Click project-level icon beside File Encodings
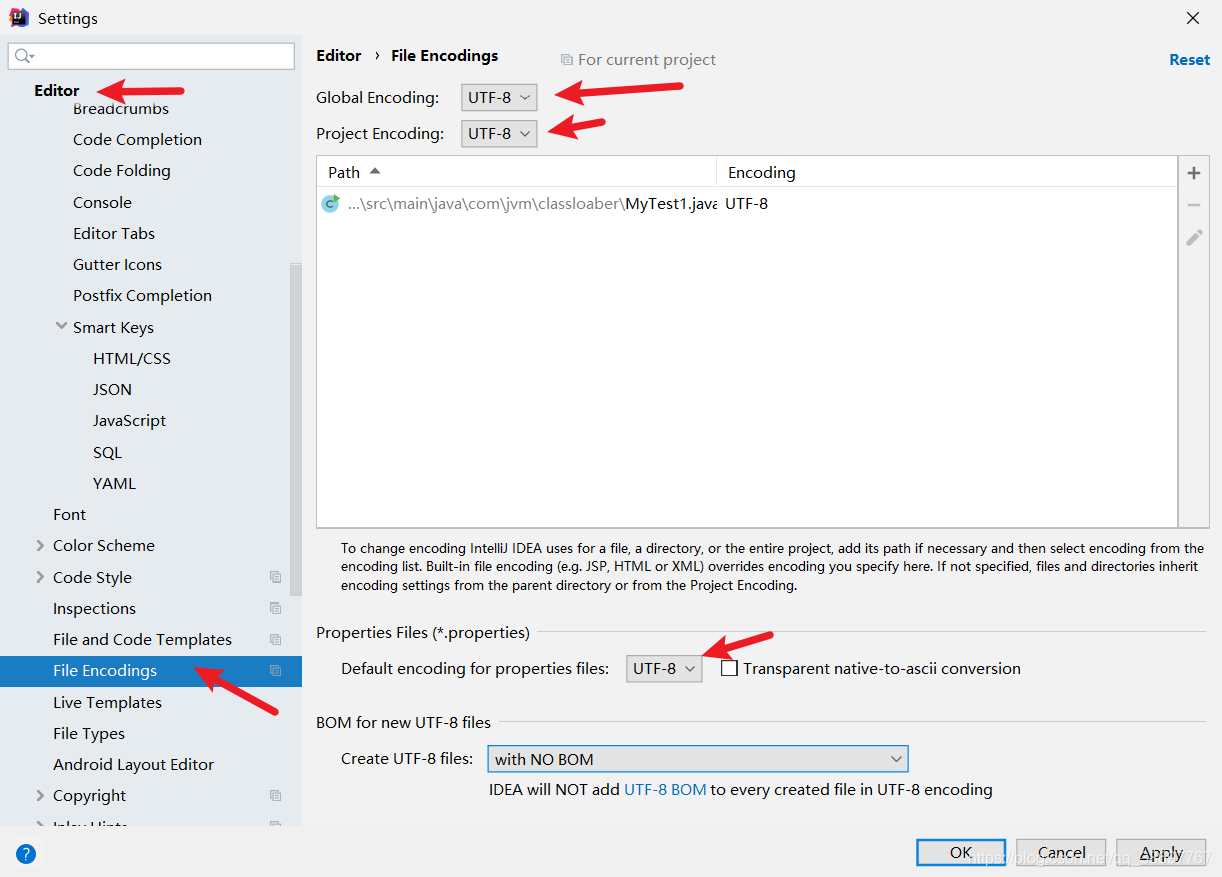The image size is (1222, 877). coord(275,671)
